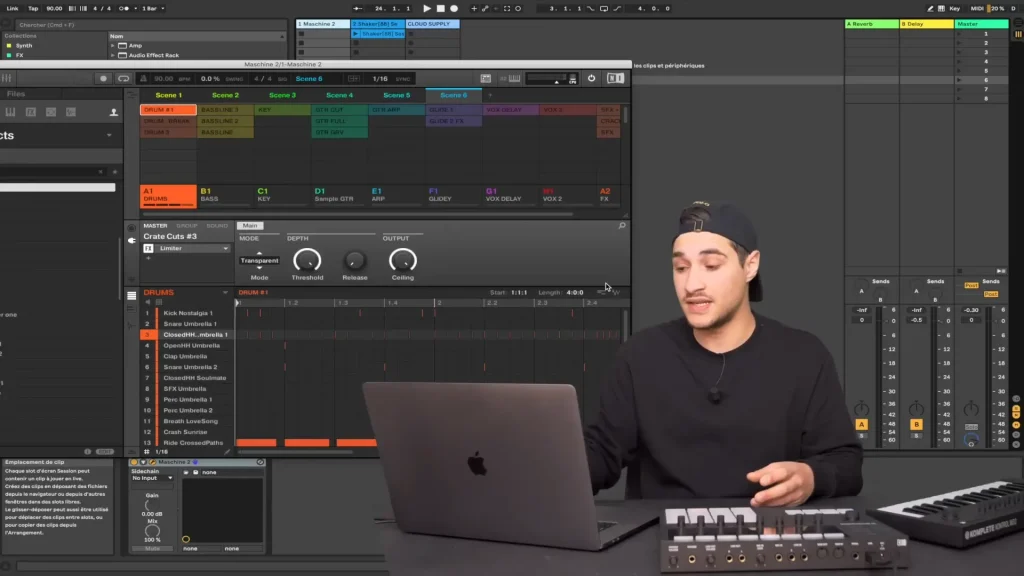The height and width of the screenshot is (576, 1024).
Task: Adjust Release knob
Action: point(355,261)
